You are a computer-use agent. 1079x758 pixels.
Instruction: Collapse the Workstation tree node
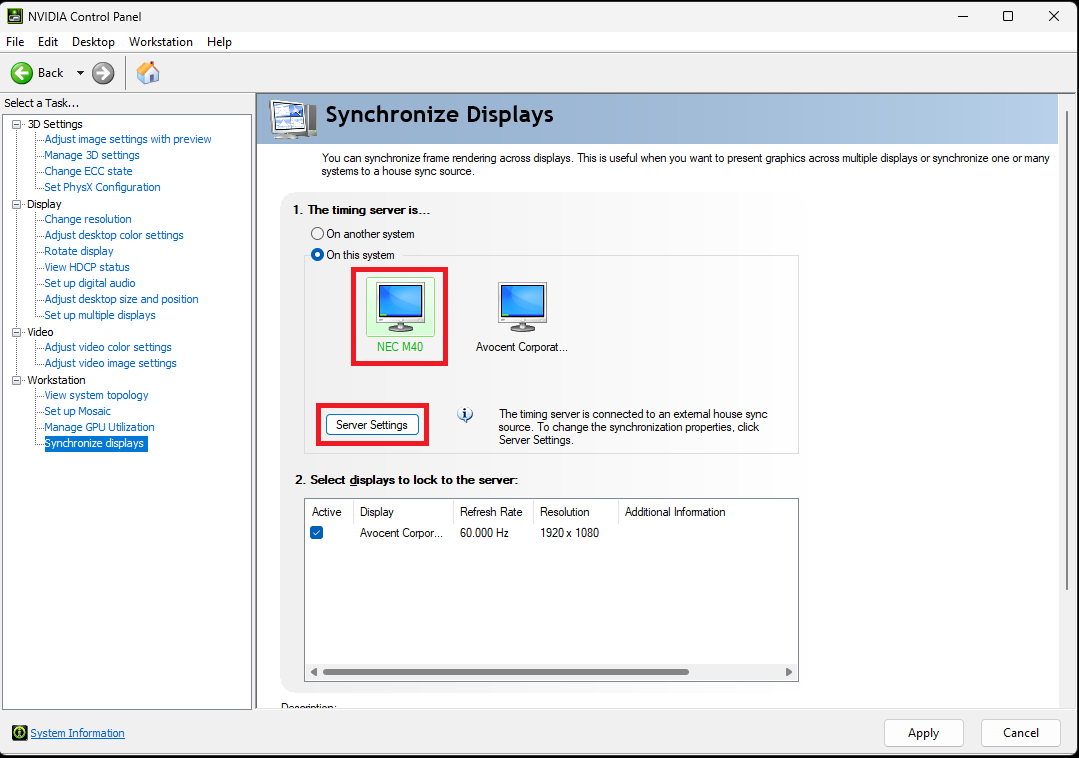17,380
